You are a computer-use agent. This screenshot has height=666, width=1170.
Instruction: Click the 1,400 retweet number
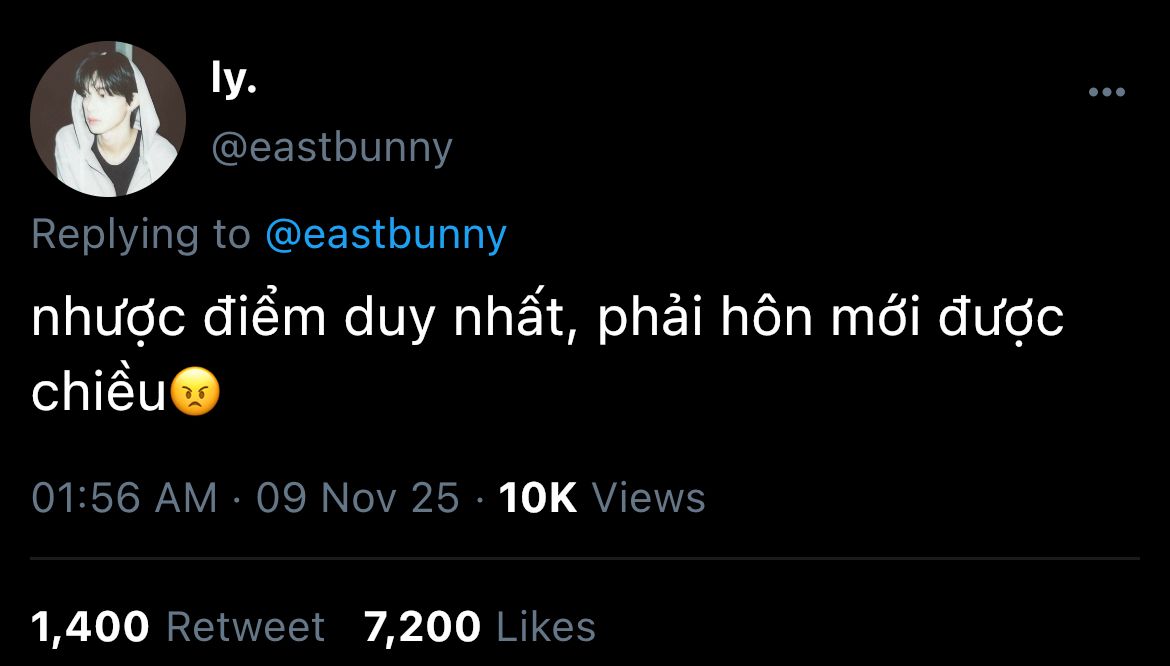point(90,627)
